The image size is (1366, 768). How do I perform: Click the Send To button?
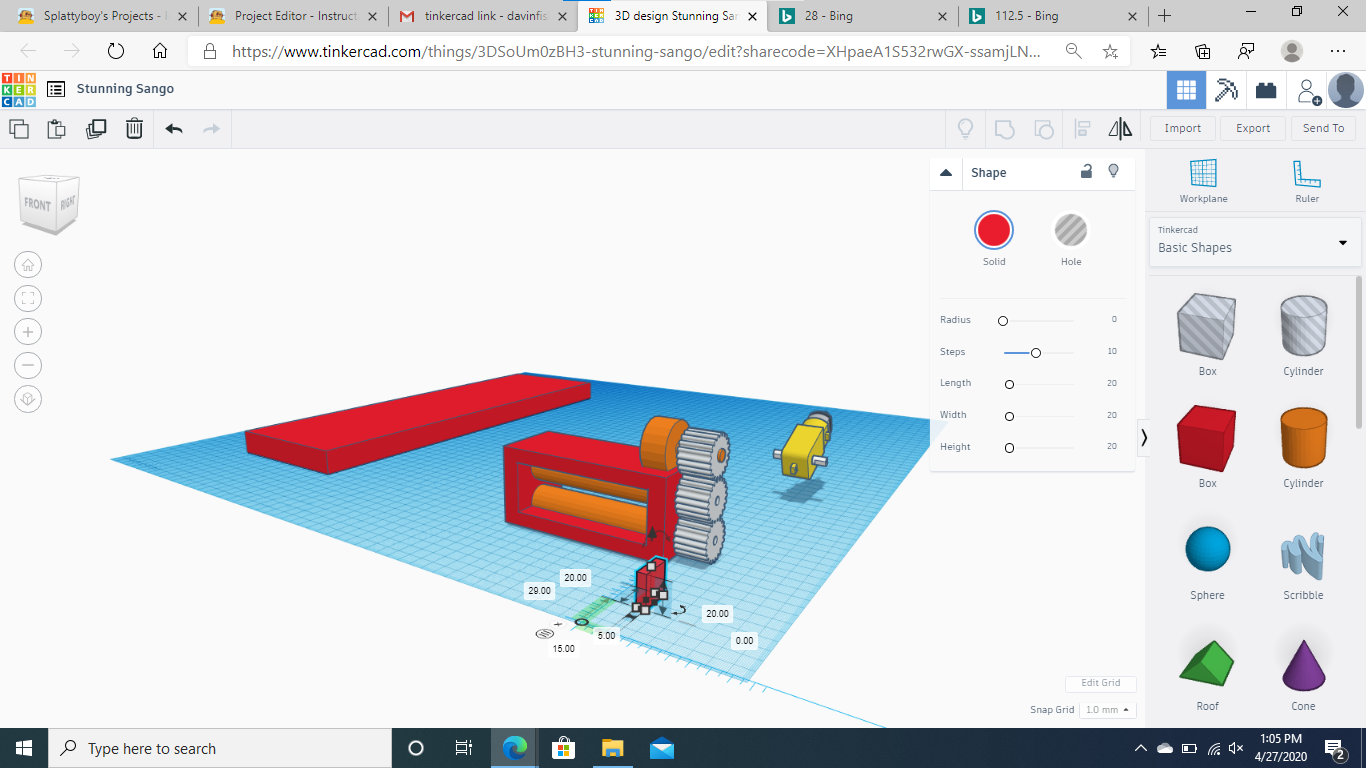[1324, 128]
